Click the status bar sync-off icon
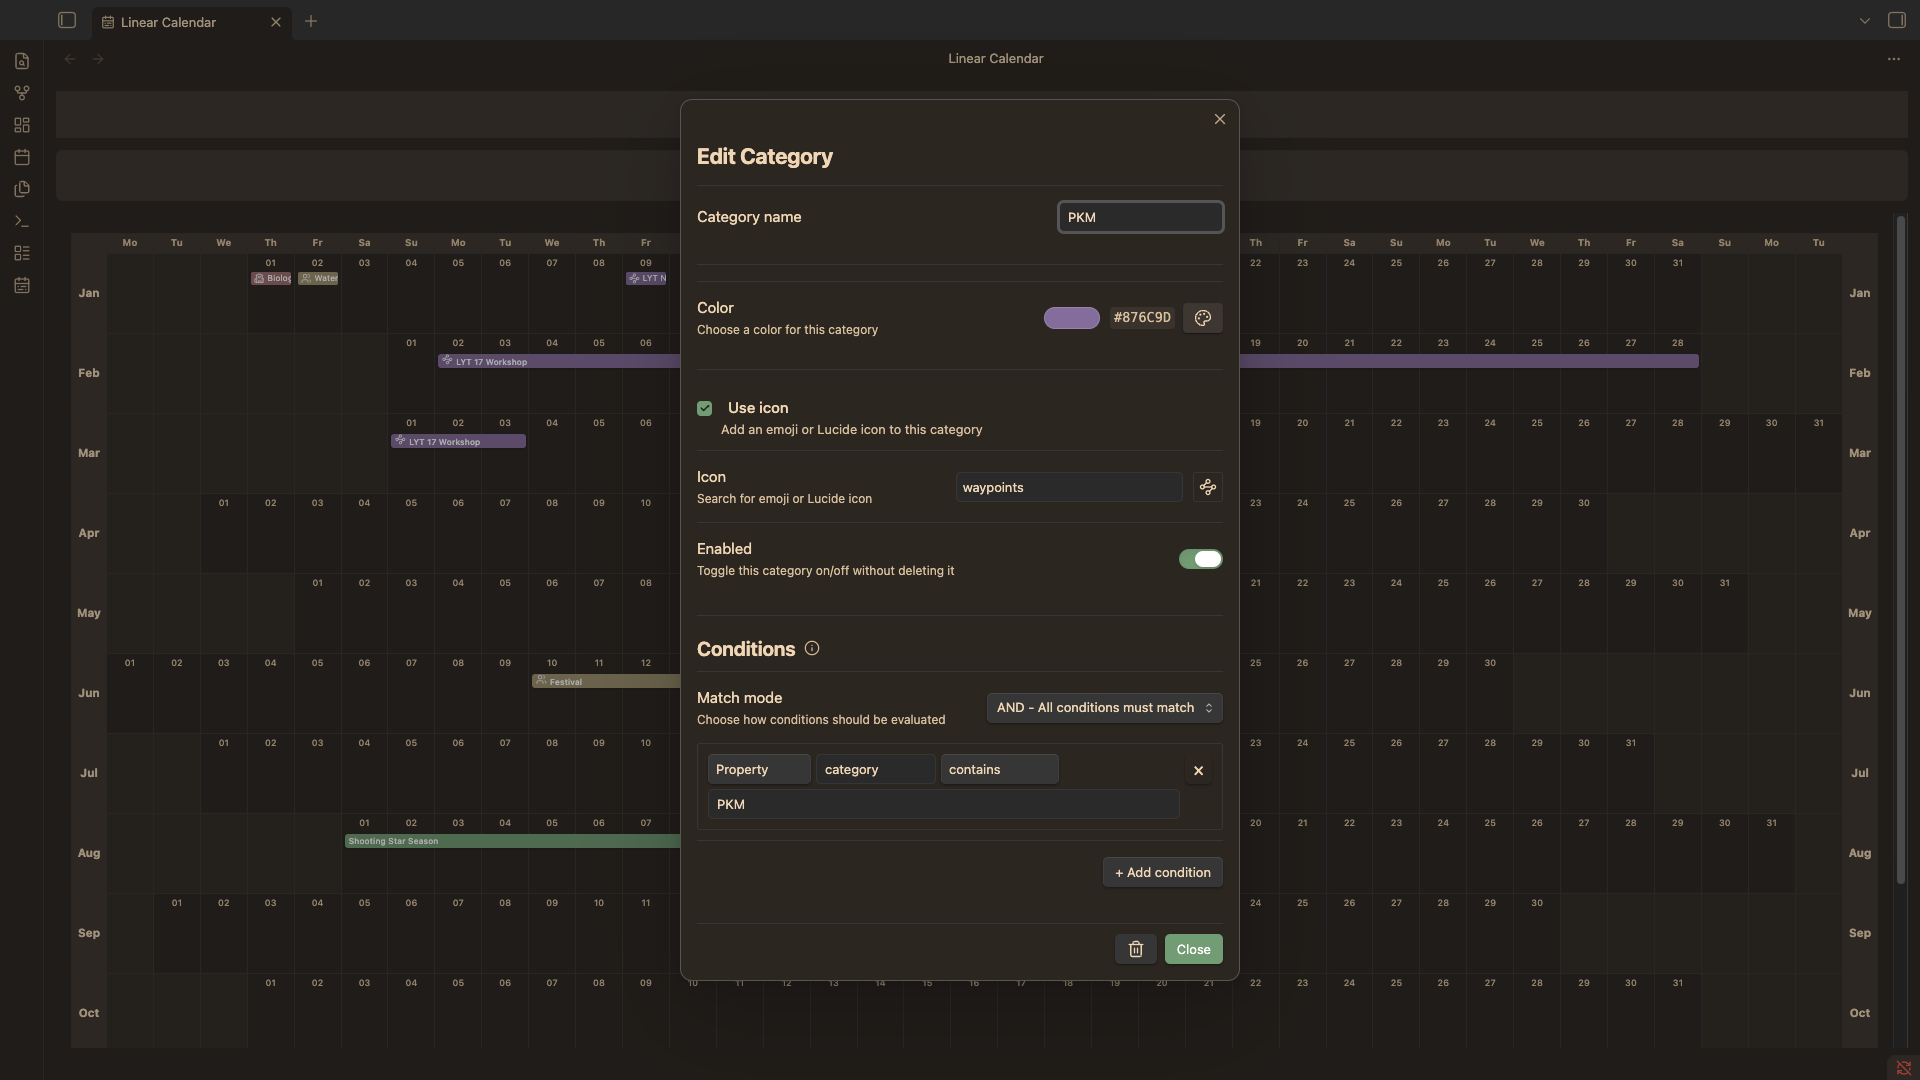 point(1903,1068)
